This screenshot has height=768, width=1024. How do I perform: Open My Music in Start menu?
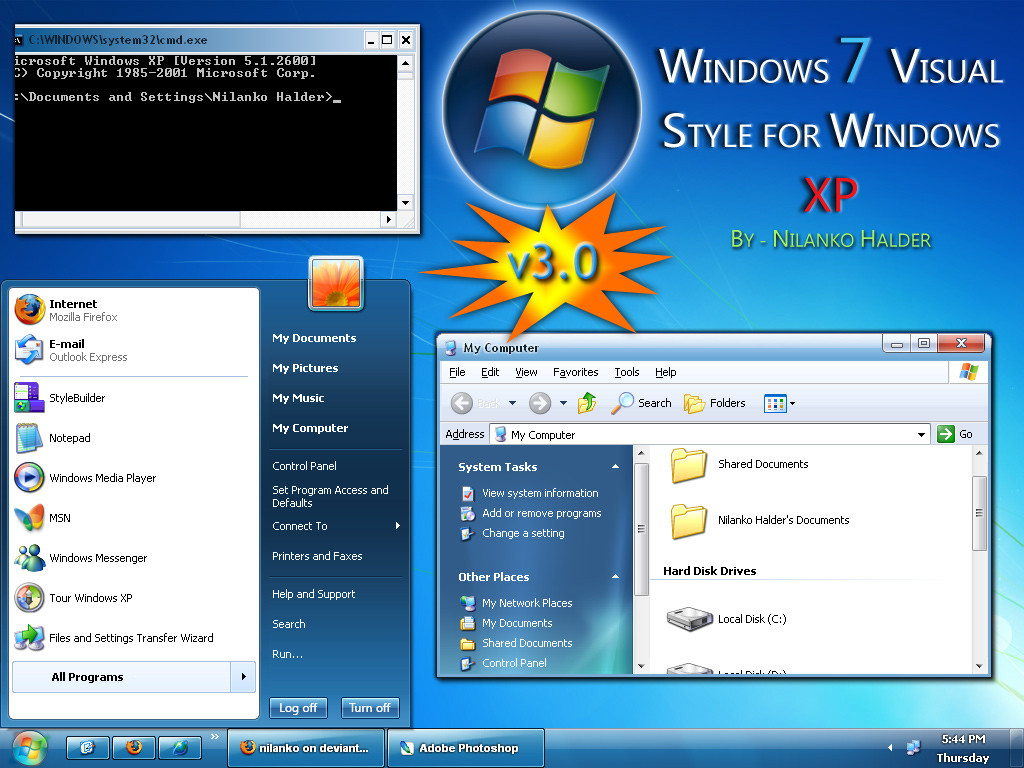click(298, 398)
